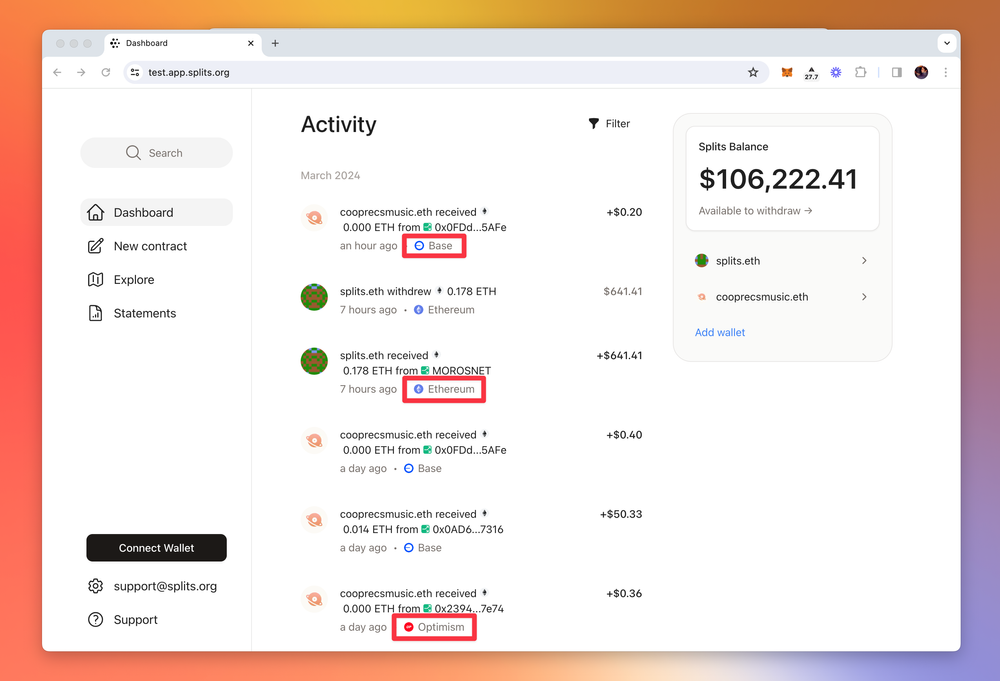The height and width of the screenshot is (681, 1000).
Task: Open the browser extensions puzzle icon
Action: point(861,72)
